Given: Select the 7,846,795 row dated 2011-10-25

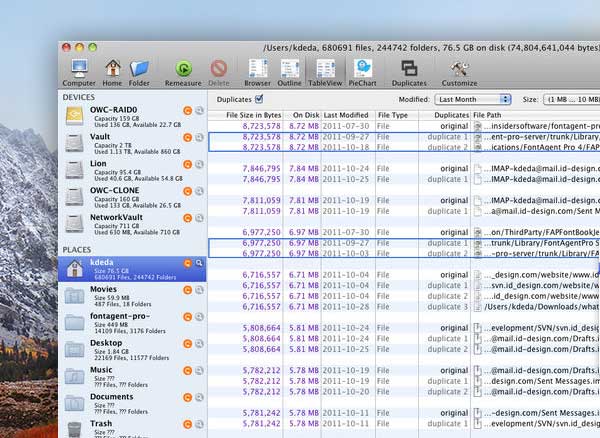Looking at the screenshot, I should tap(404, 179).
